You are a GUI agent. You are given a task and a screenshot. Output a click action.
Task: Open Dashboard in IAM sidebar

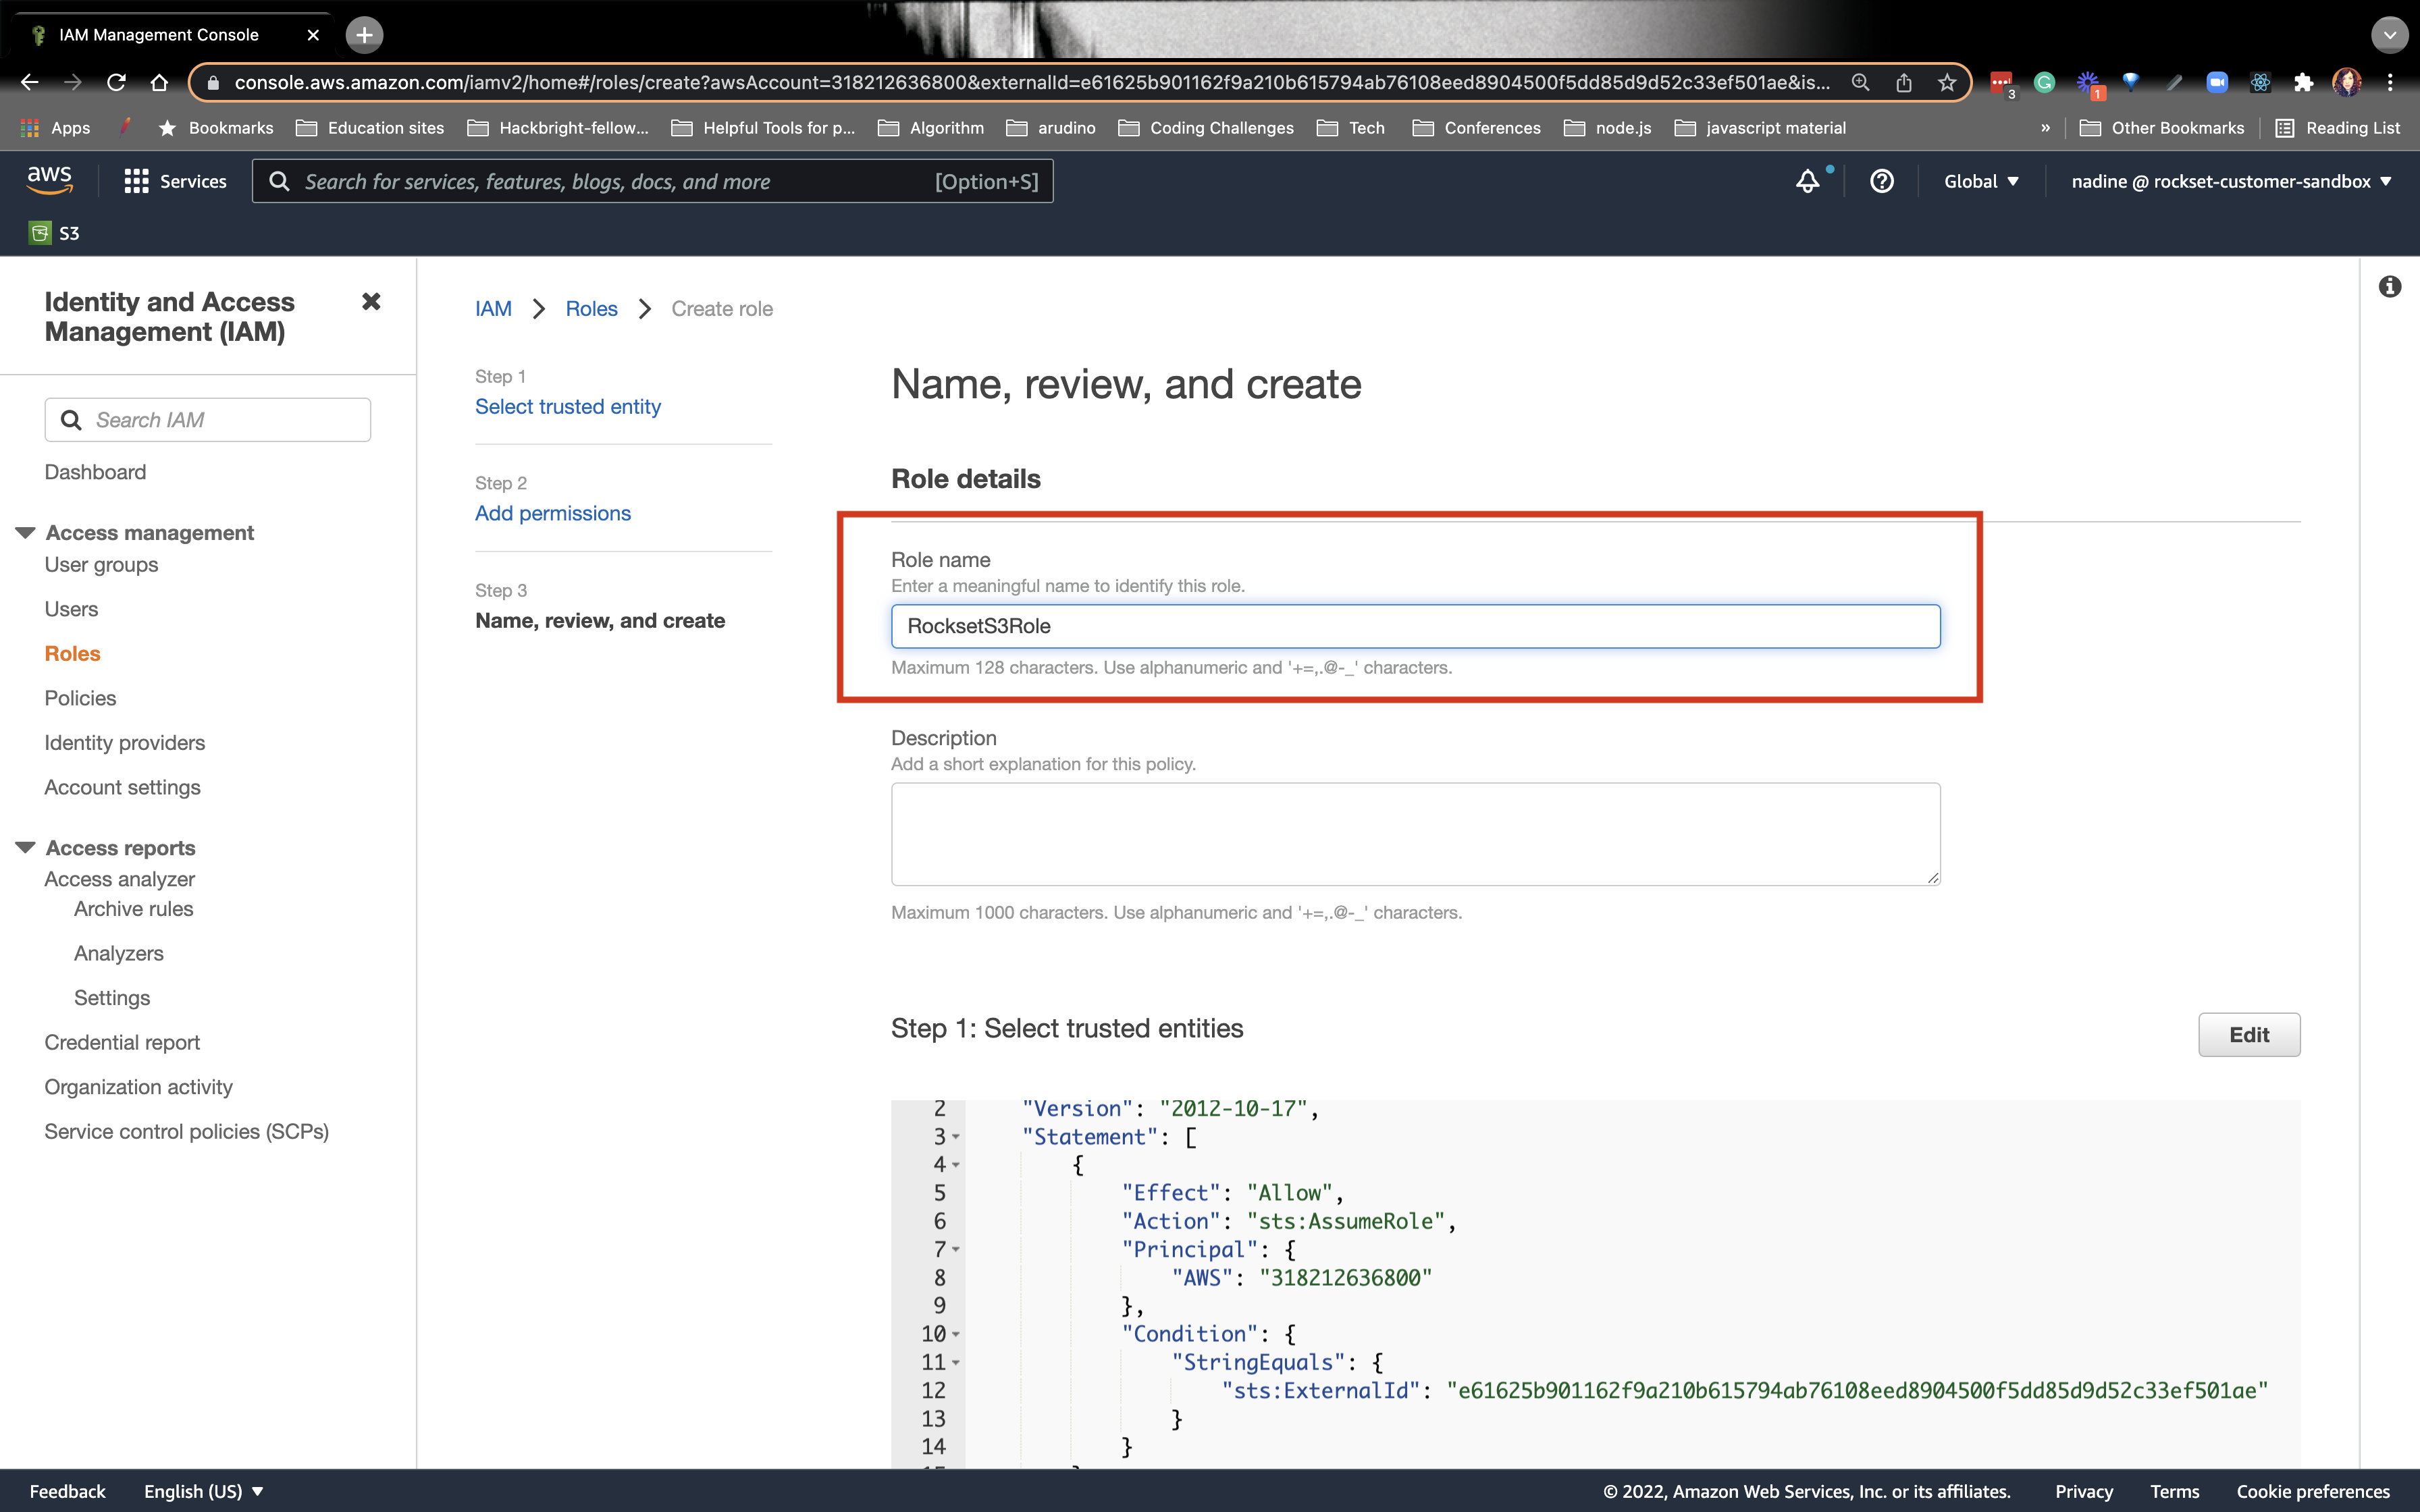coord(95,472)
